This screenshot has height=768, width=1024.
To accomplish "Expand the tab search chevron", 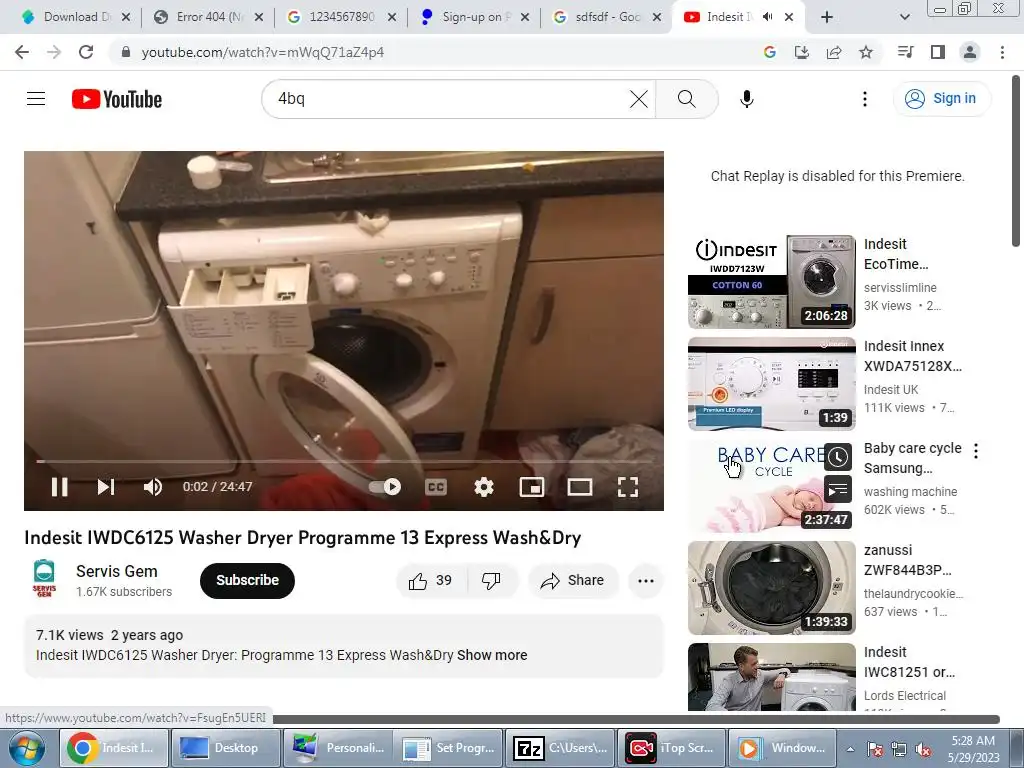I will click(x=904, y=17).
